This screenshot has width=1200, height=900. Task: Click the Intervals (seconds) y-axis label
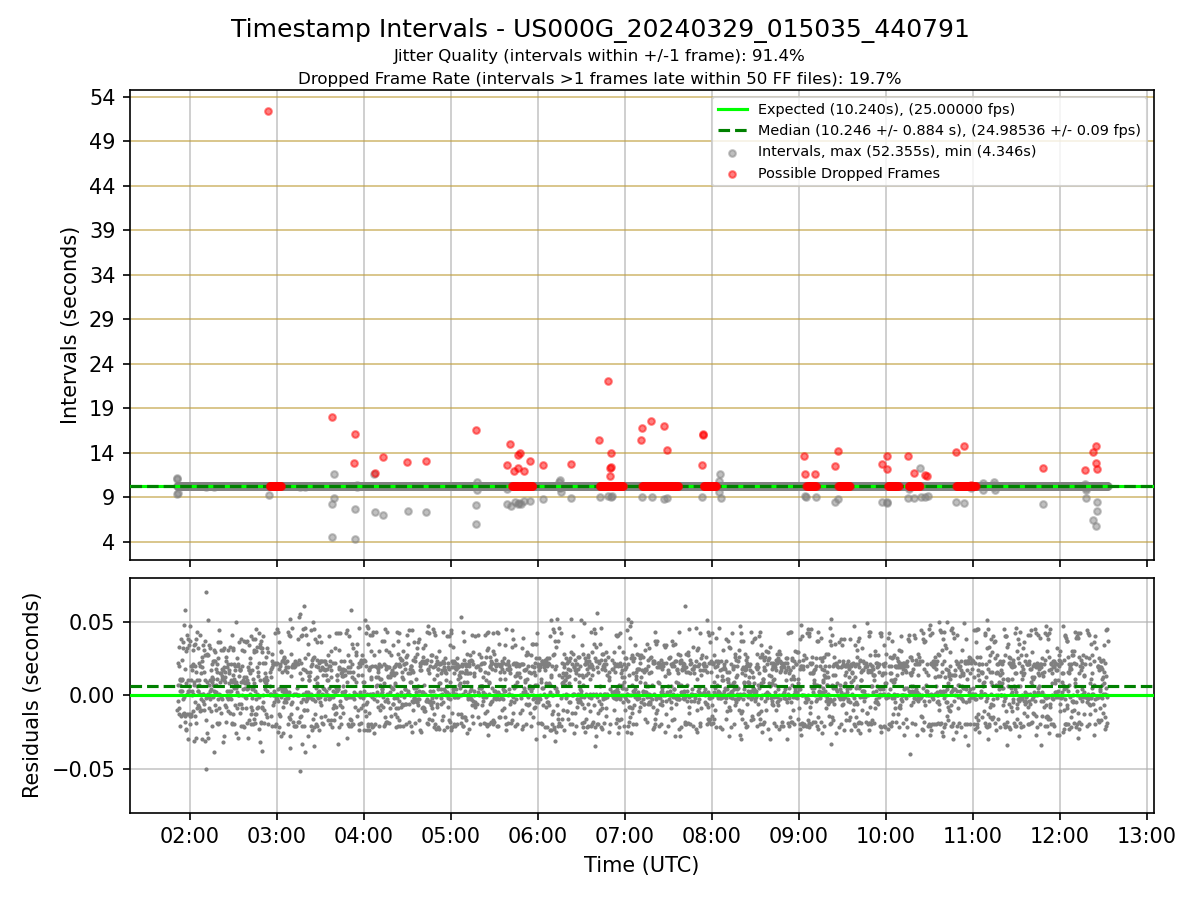pyautogui.click(x=70, y=325)
